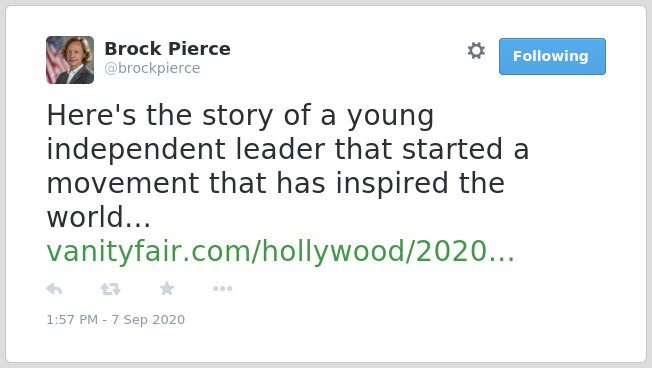The height and width of the screenshot is (368, 652).
Task: Open Brock Pierce's profile via display name
Action: pyautogui.click(x=167, y=49)
